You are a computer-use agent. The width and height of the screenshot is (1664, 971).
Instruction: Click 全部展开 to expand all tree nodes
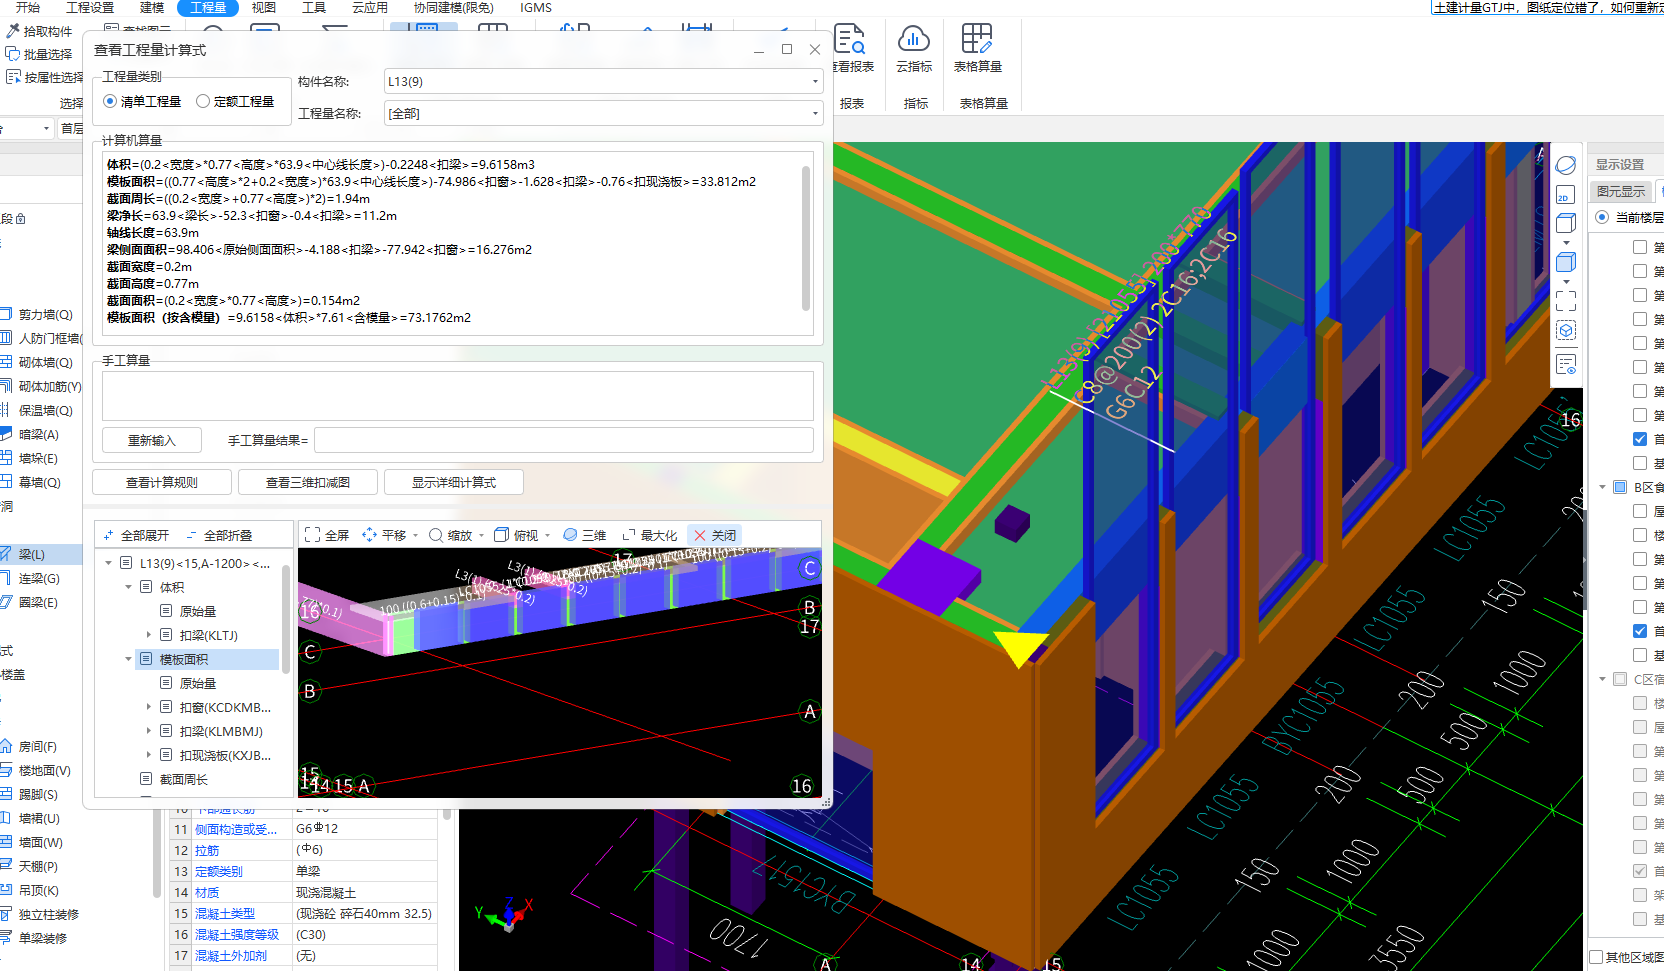136,535
